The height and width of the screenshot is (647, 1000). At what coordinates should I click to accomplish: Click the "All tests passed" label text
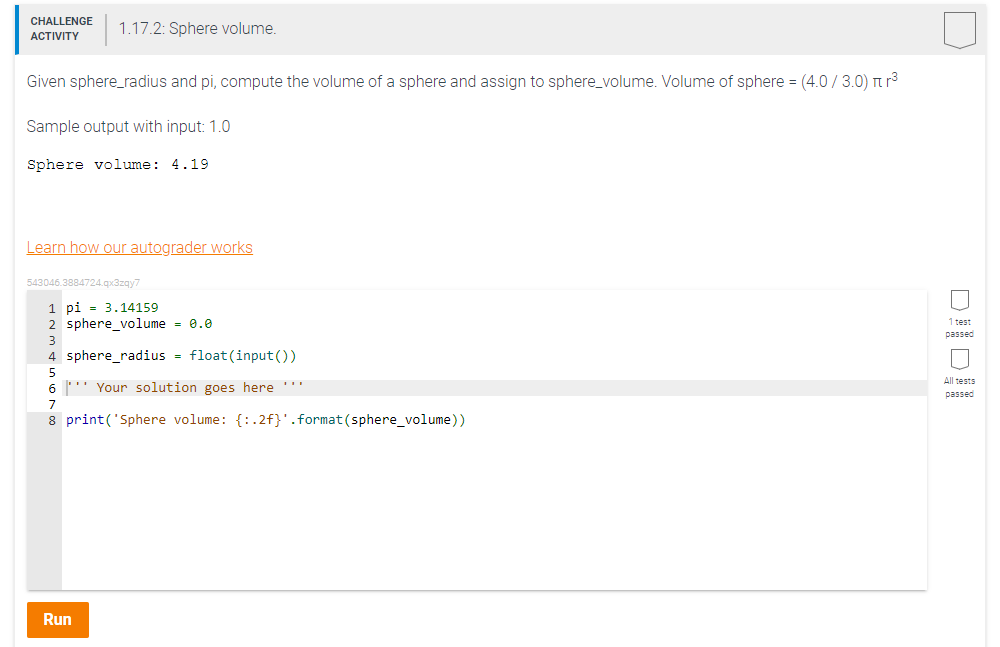coord(959,388)
